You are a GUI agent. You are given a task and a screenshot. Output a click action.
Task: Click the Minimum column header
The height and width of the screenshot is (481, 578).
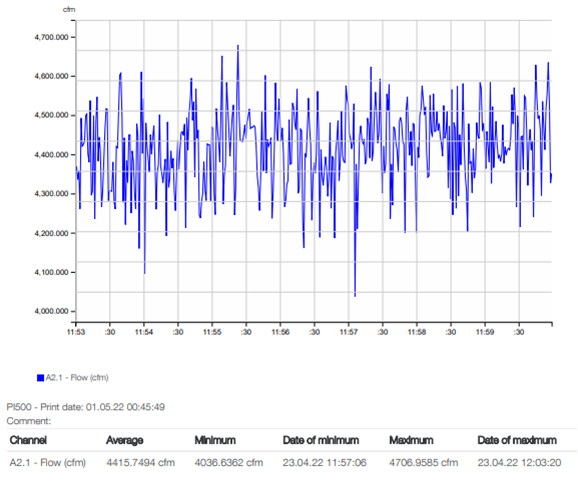pos(215,440)
